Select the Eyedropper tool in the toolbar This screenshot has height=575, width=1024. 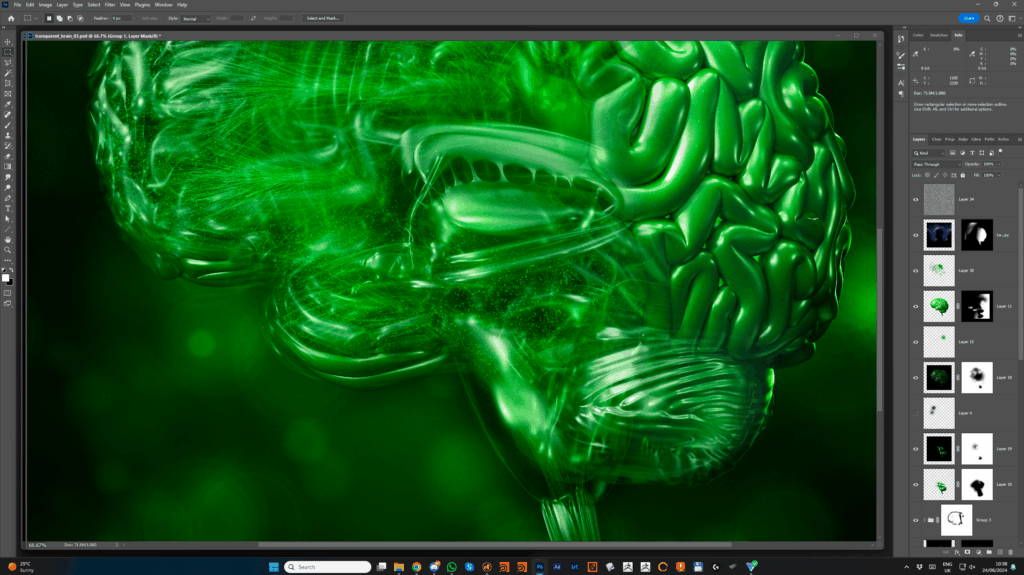[x=7, y=104]
